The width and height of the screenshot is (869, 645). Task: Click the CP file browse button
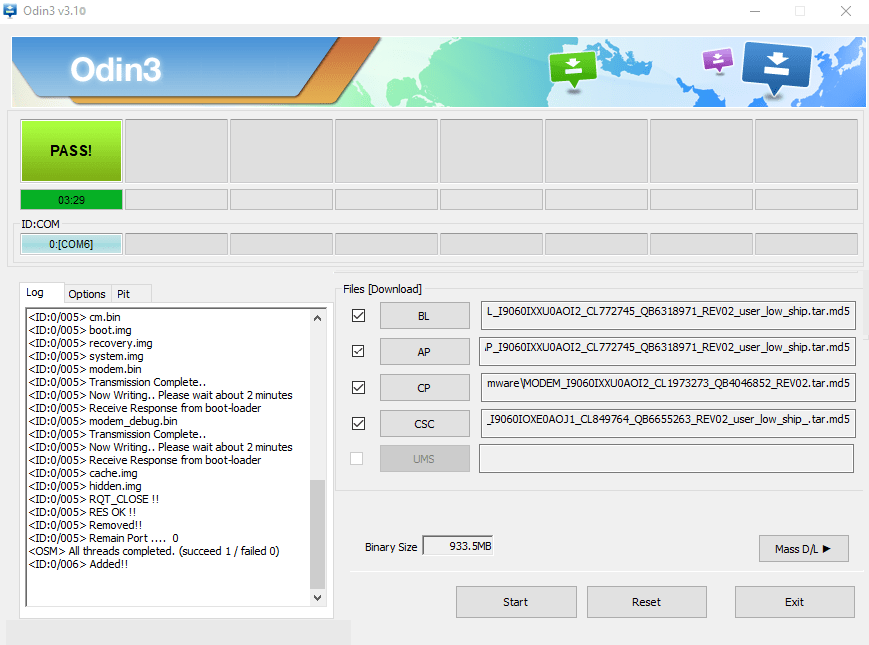tap(425, 388)
